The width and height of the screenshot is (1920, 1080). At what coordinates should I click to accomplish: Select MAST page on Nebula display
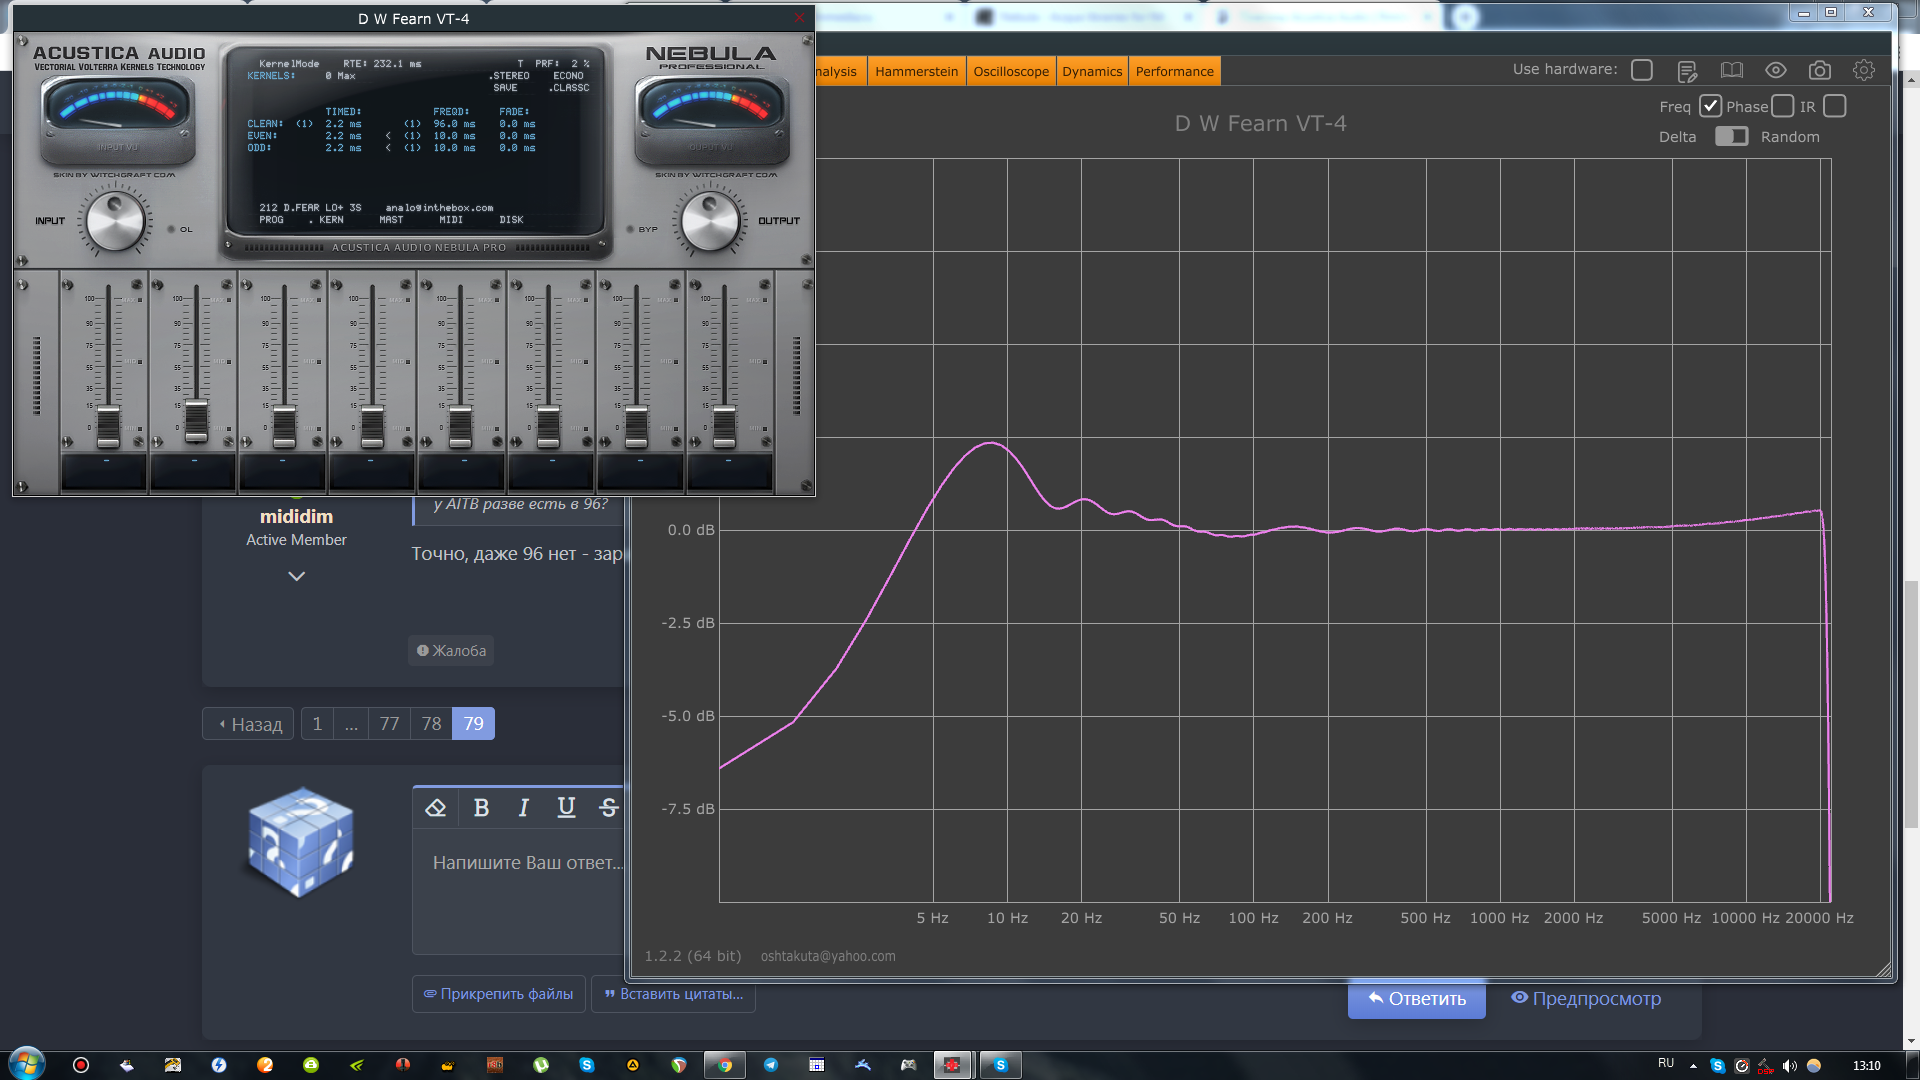point(391,220)
